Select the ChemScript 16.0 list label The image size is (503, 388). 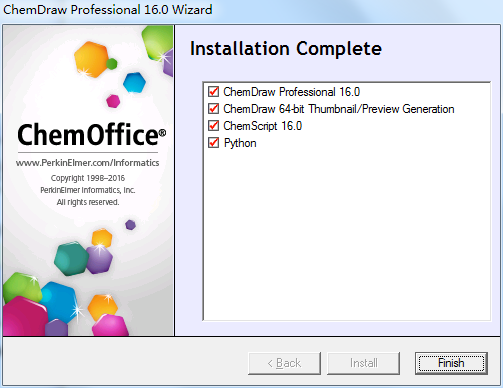262,126
